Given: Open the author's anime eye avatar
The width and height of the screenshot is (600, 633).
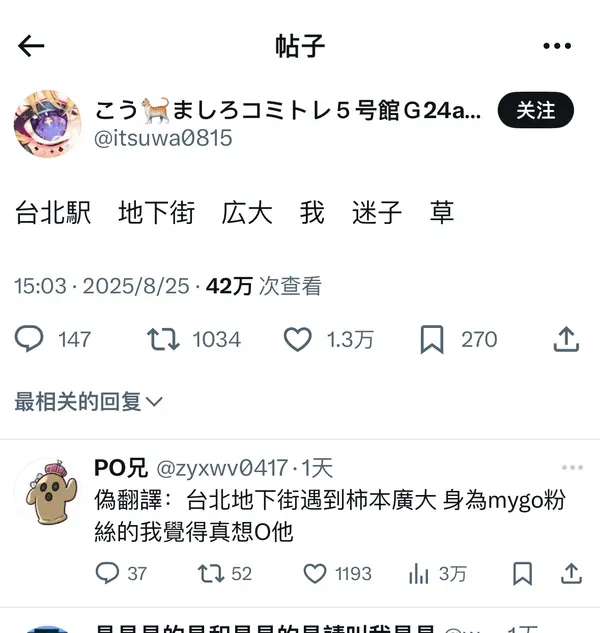Looking at the screenshot, I should pos(48,124).
